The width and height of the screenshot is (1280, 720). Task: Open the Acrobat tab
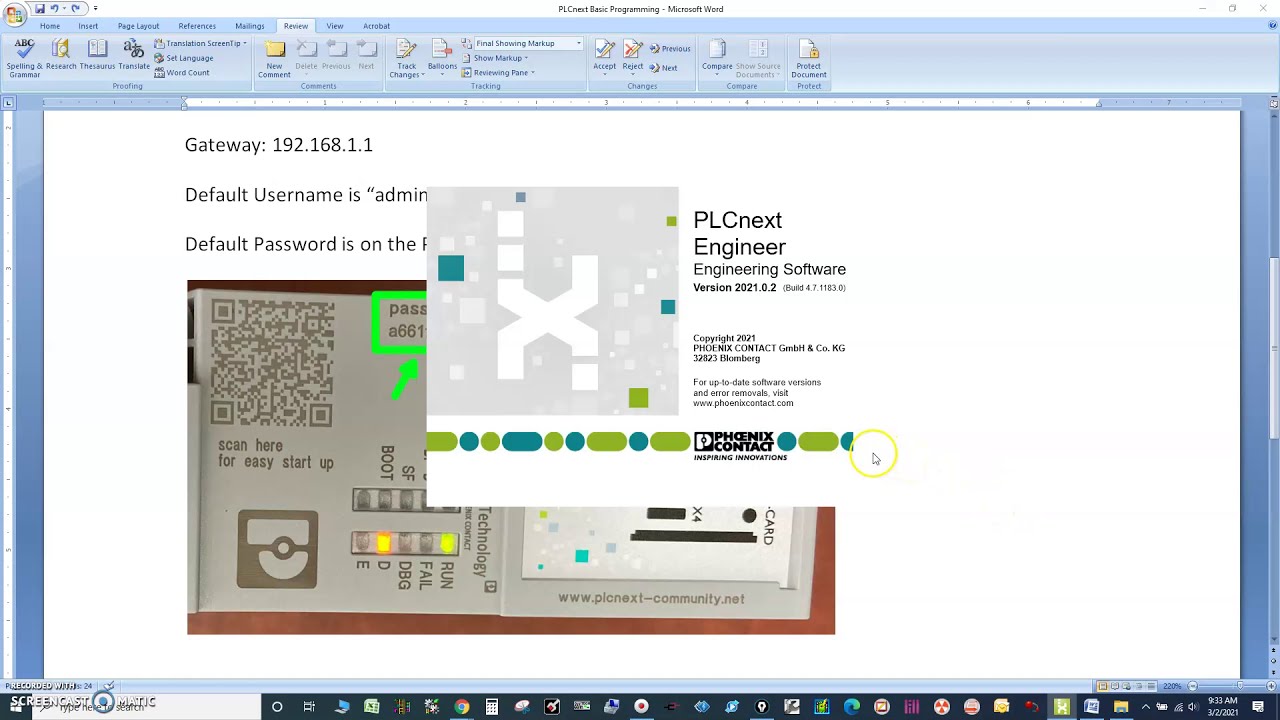click(376, 26)
